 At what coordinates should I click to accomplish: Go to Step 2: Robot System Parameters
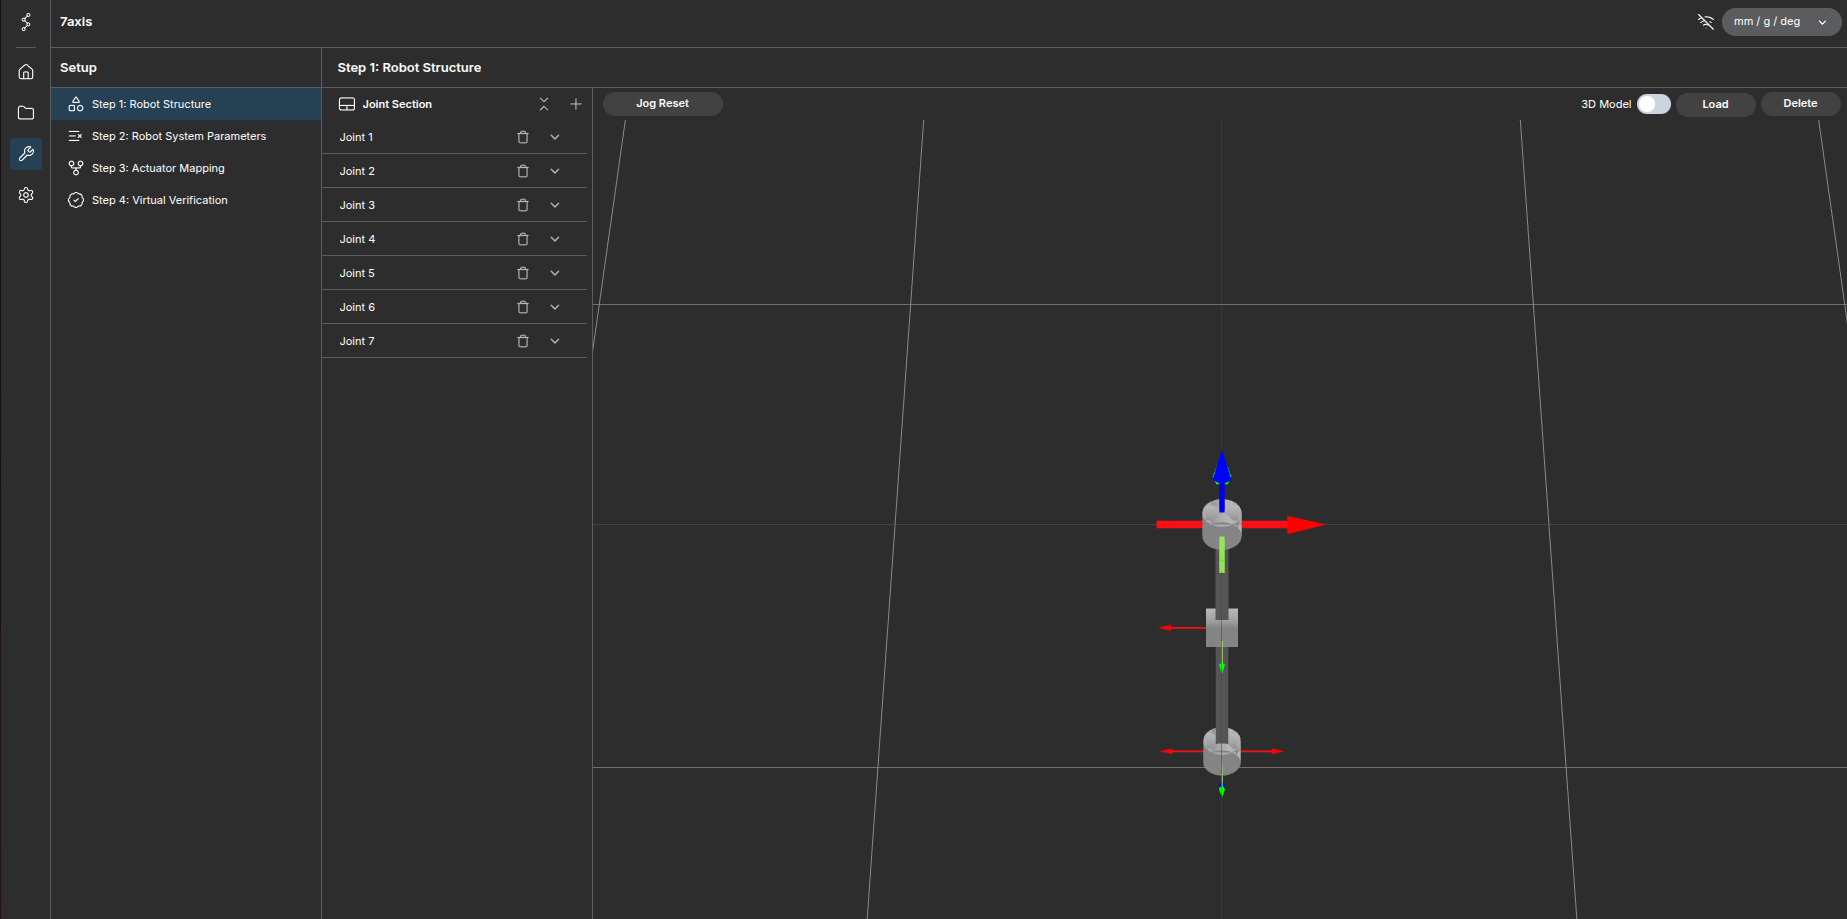tap(179, 136)
